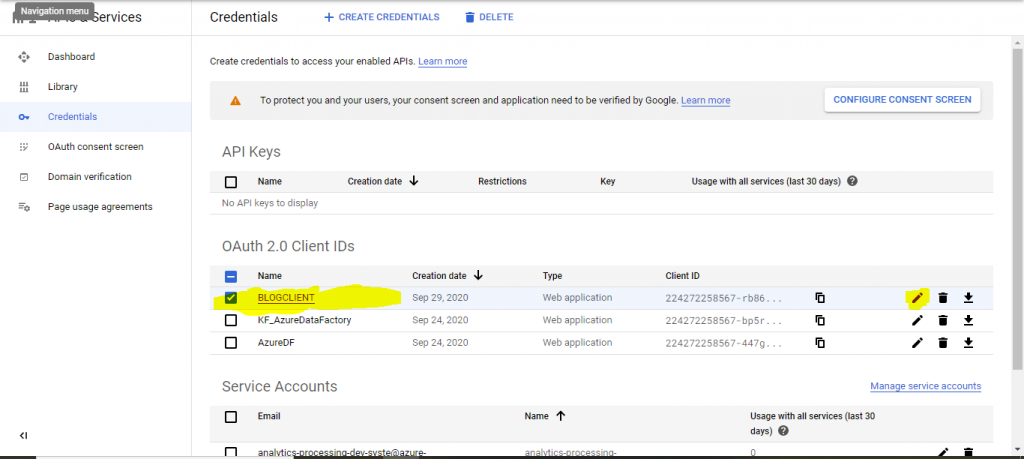The image size is (1024, 459).
Task: Copy the BLOGCLIENT client ID
Action: coord(820,298)
